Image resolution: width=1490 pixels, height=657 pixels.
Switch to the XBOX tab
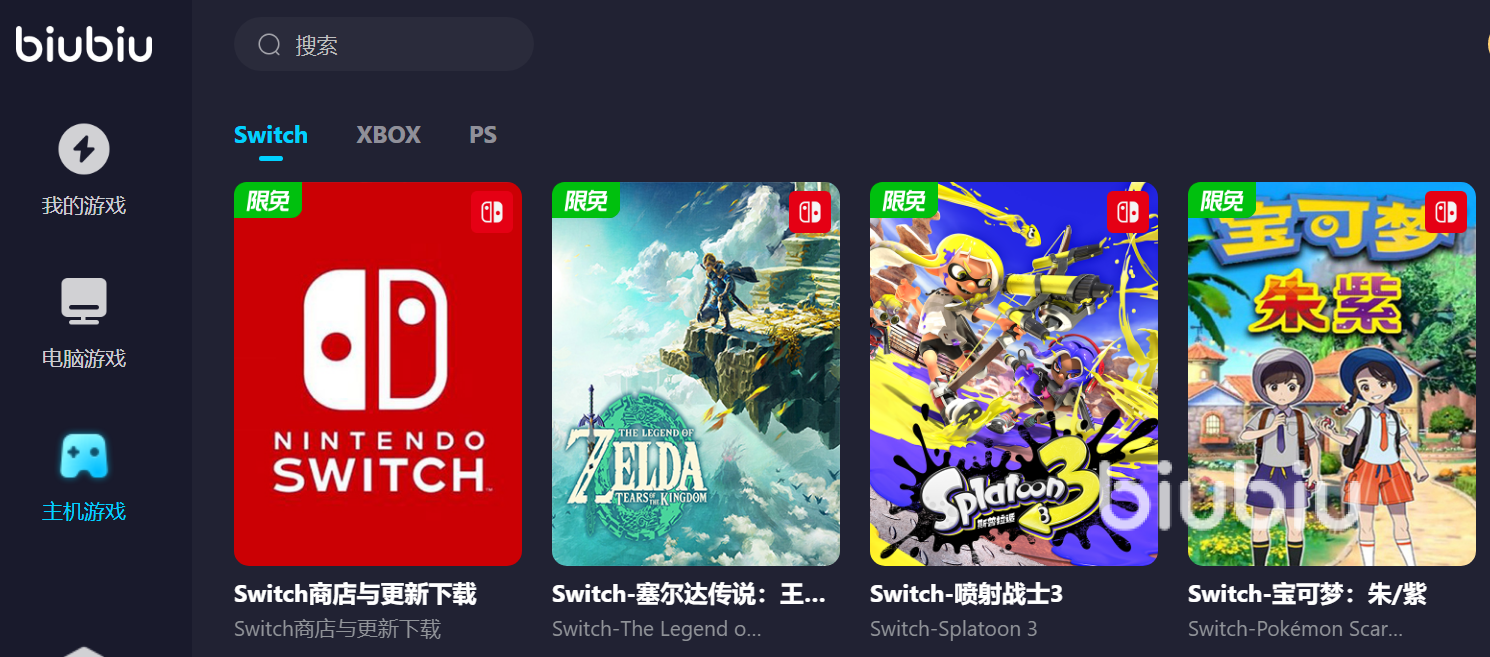click(x=389, y=135)
